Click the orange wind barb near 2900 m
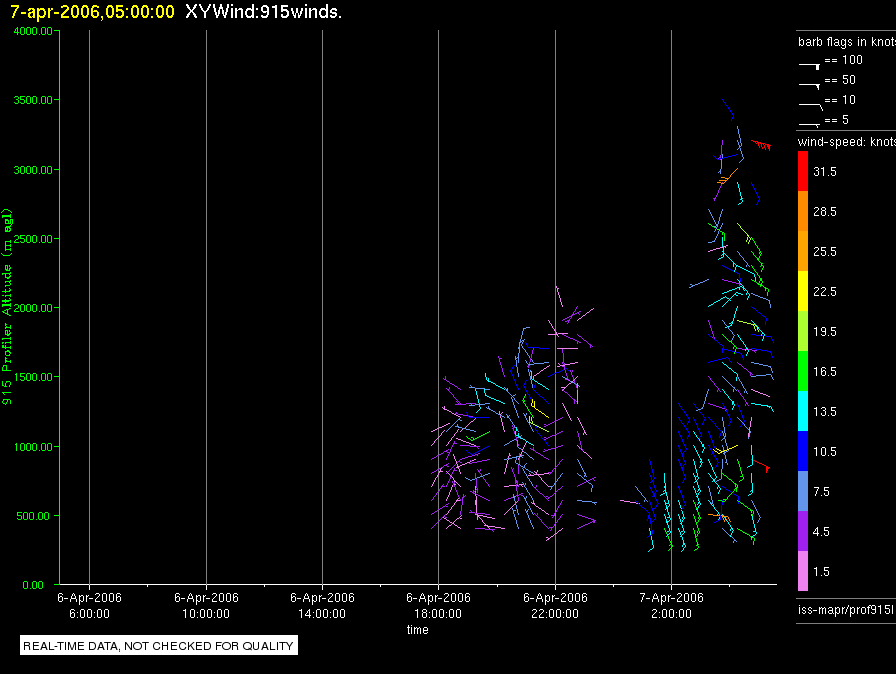Screen dimensions: 896x674 point(727,176)
